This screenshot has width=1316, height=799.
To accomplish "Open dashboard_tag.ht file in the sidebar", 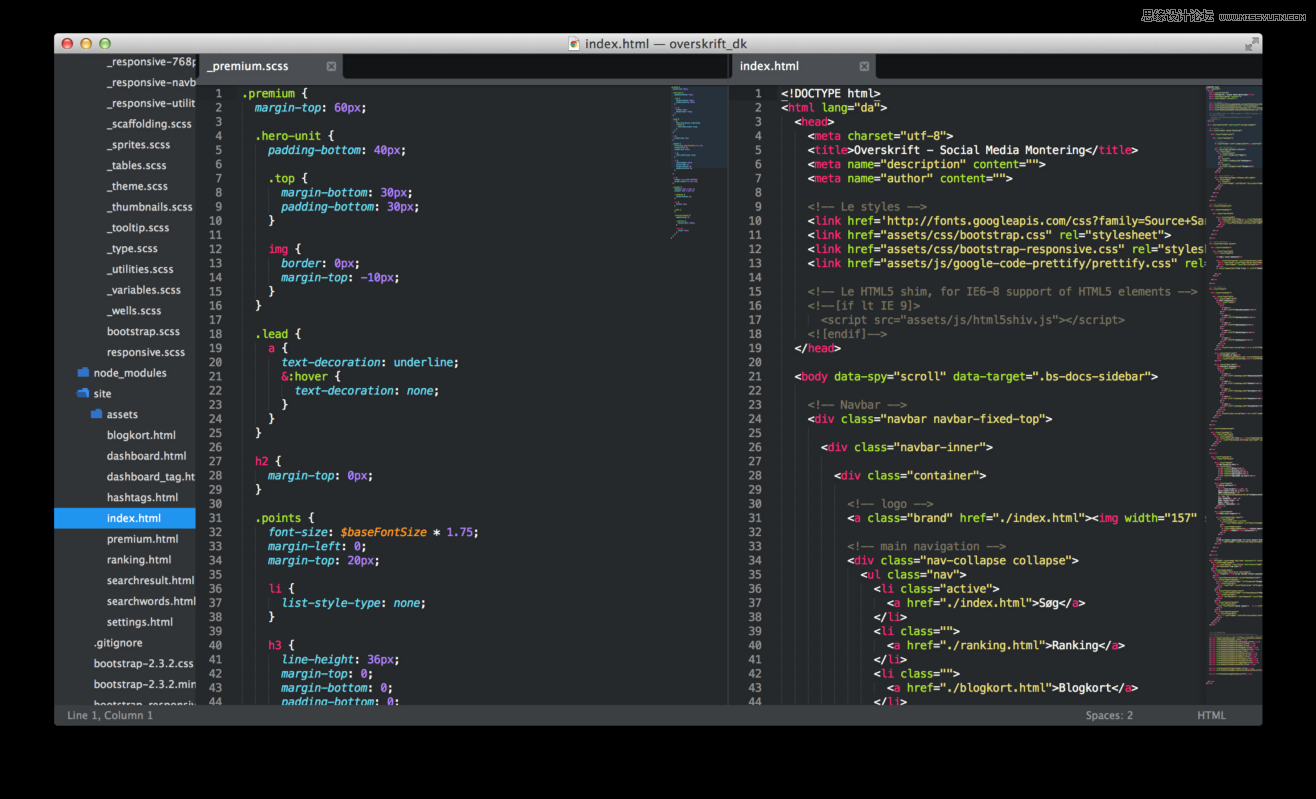I will (151, 477).
